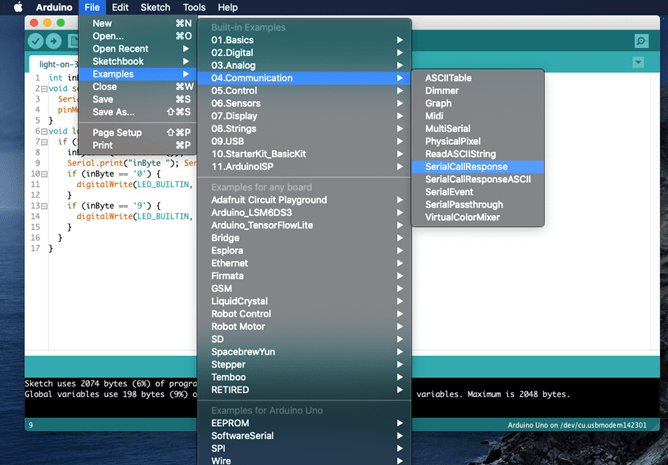Open the PhysicalPixel example
This screenshot has width=668, height=465.
tap(478, 141)
